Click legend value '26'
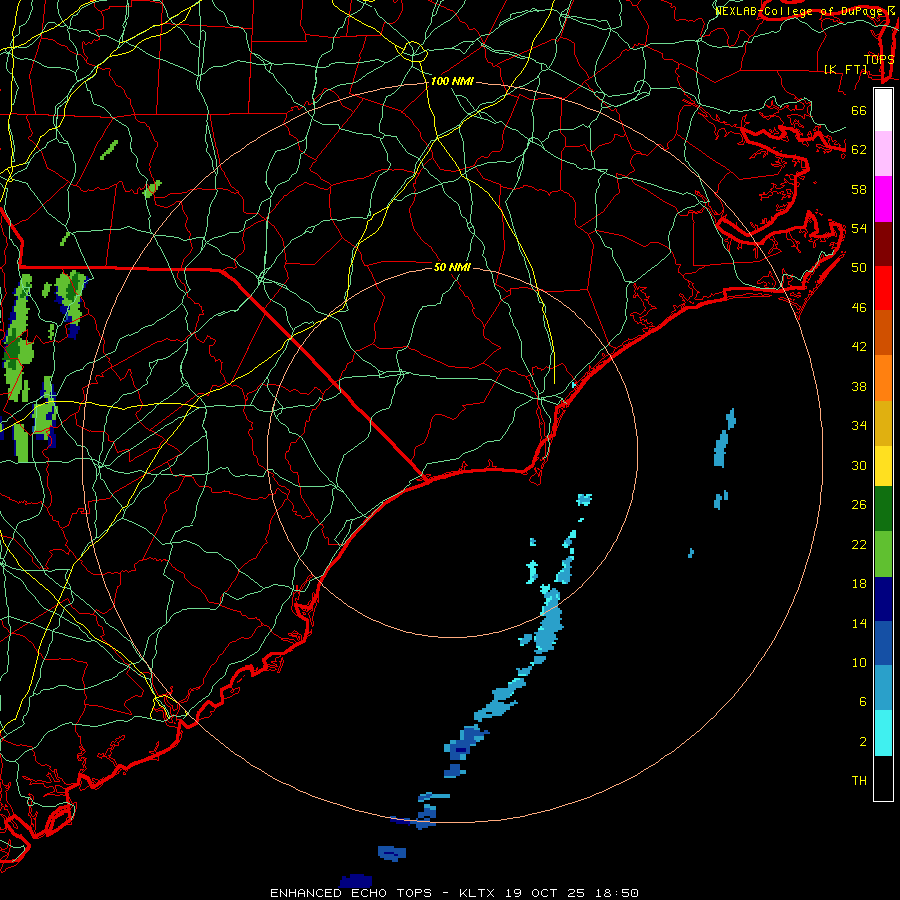The height and width of the screenshot is (900, 900). 859,505
